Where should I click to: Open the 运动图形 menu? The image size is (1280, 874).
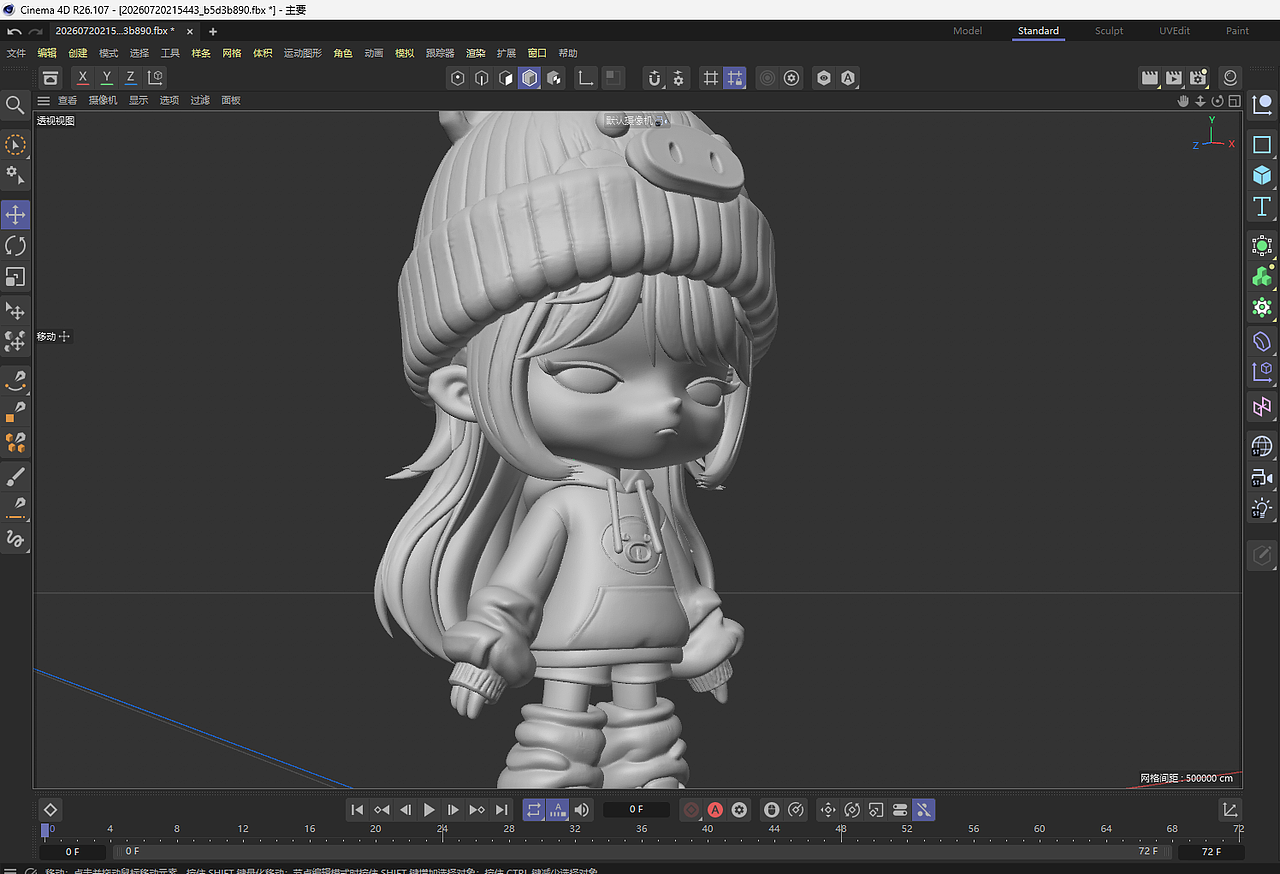[303, 53]
